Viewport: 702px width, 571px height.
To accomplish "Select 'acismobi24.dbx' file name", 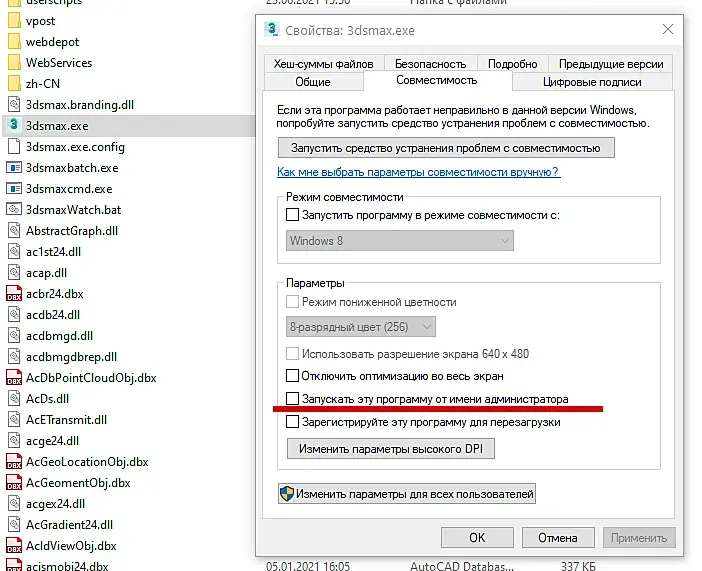I will [x=67, y=566].
